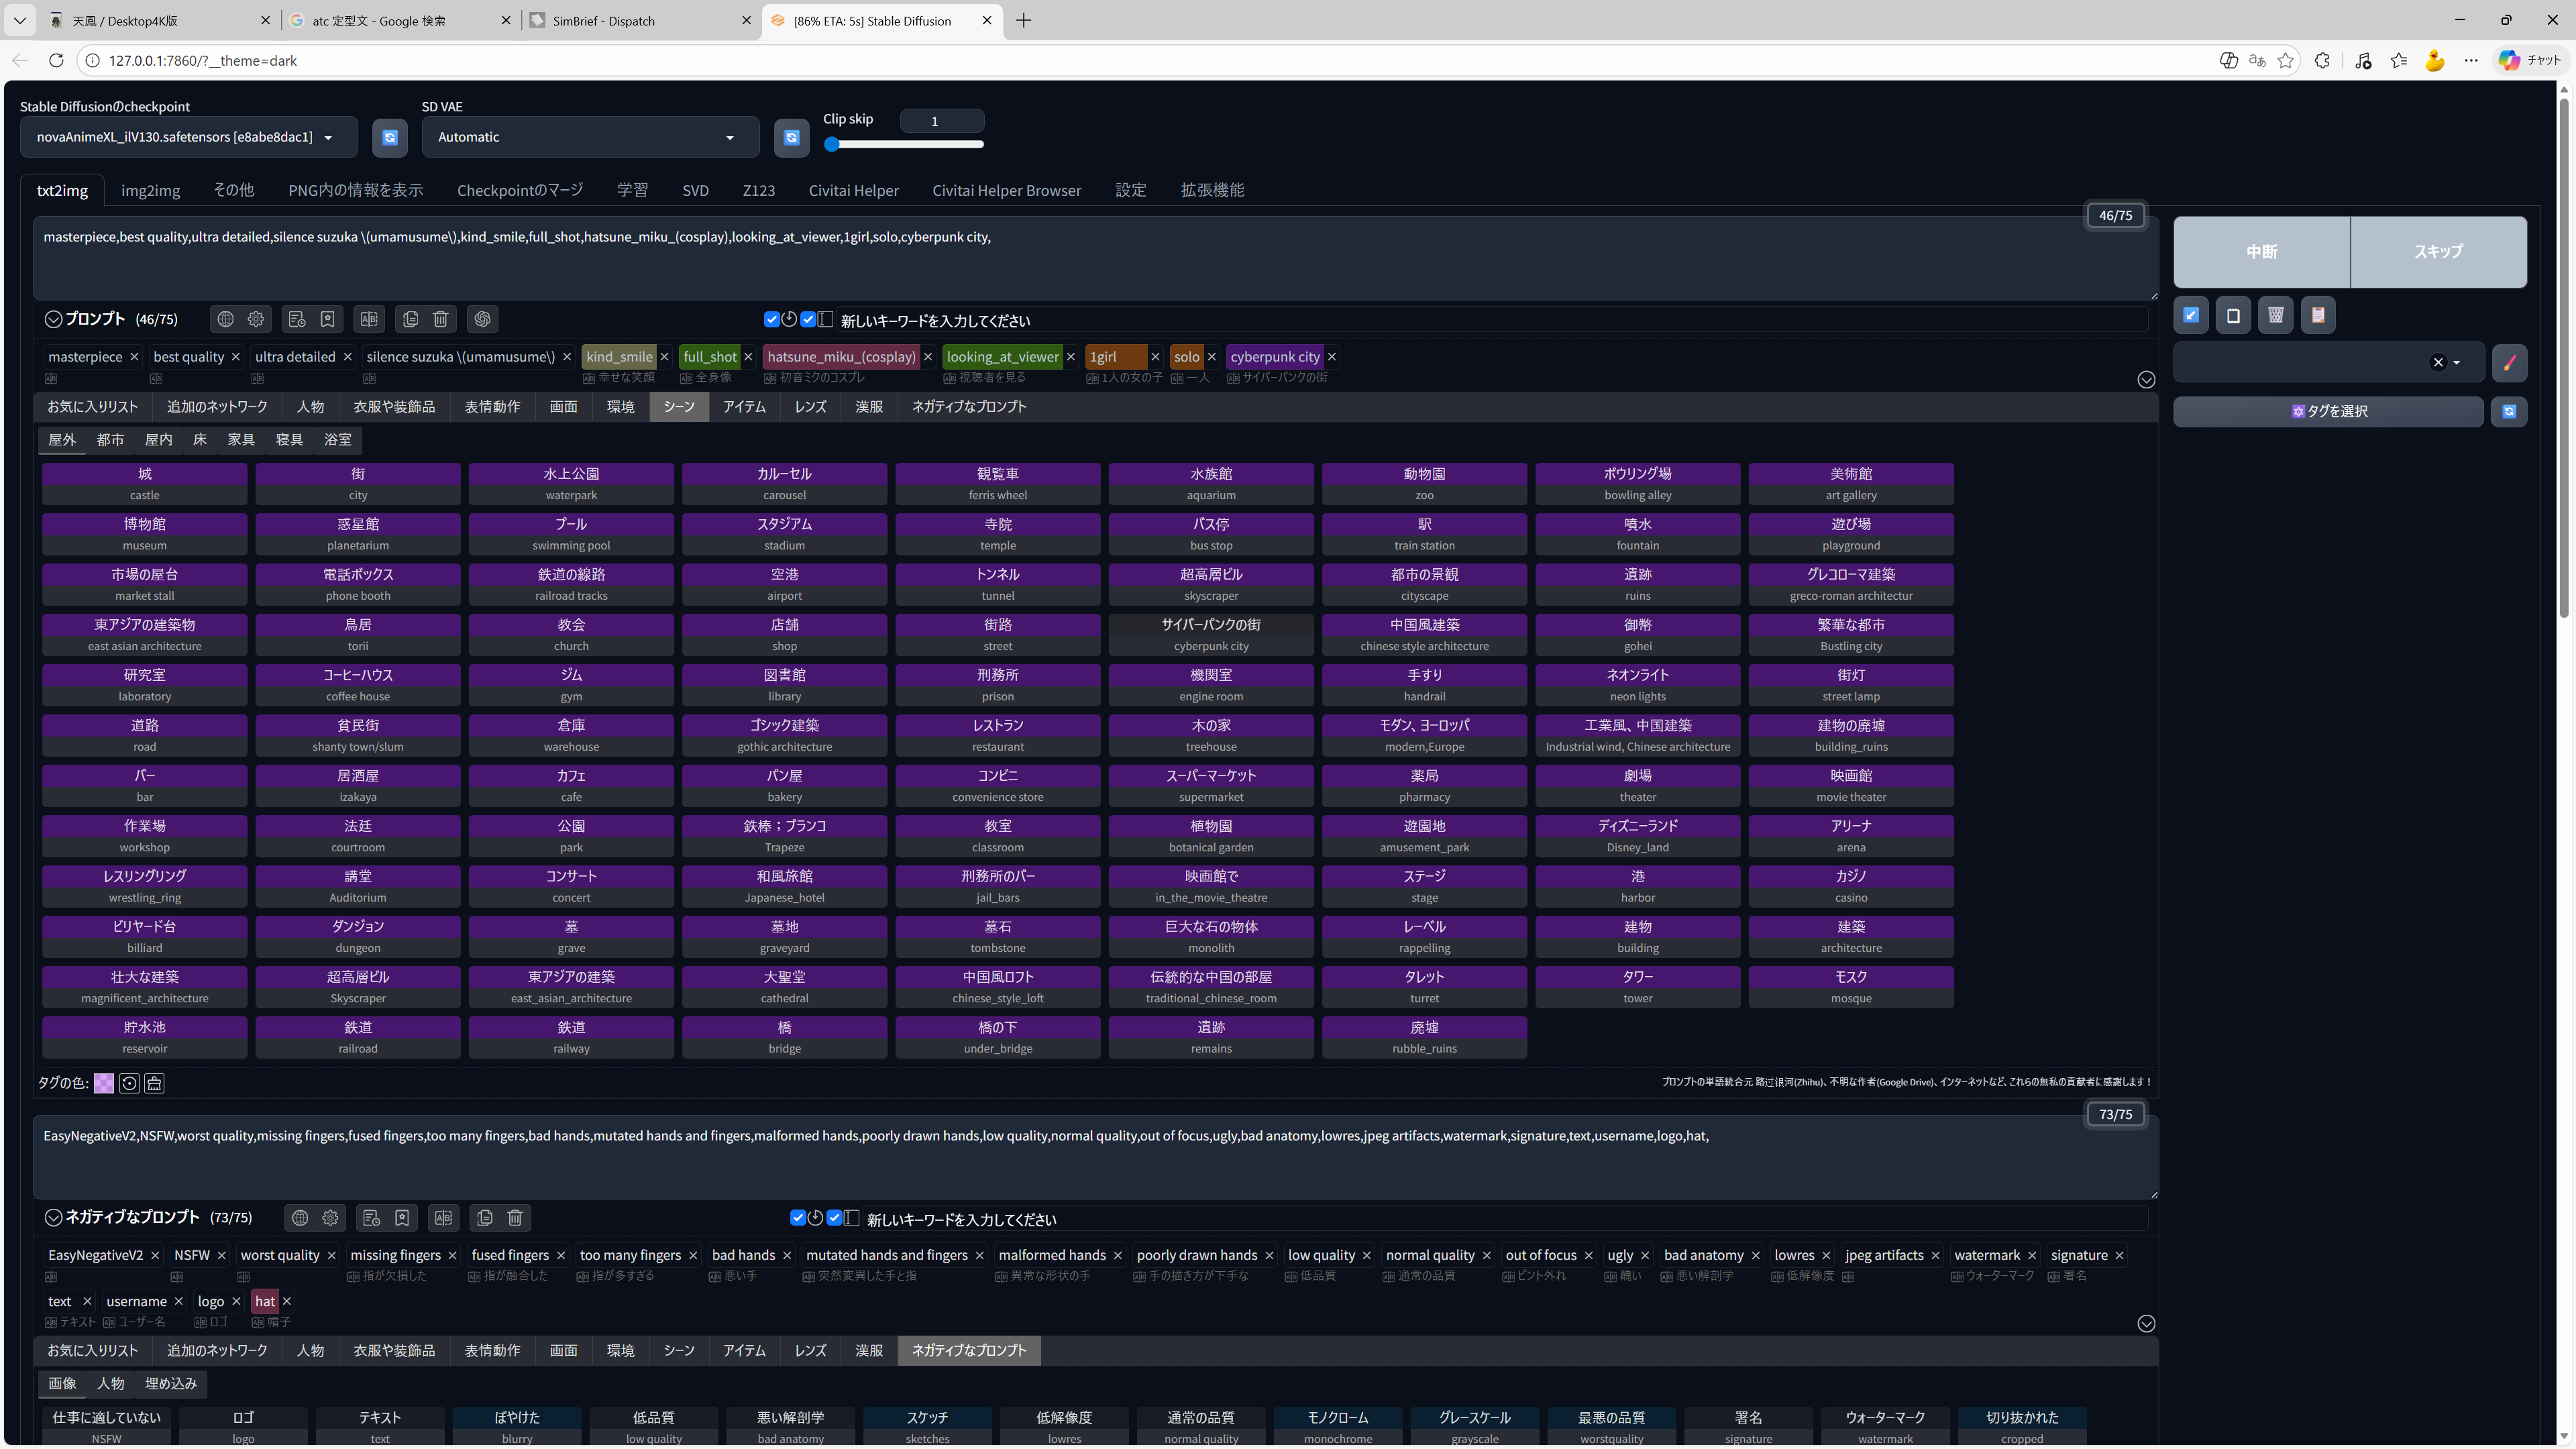2576x1449 pixels.
Task: Toggle first checkbox before positive keyword input
Action: [771, 320]
